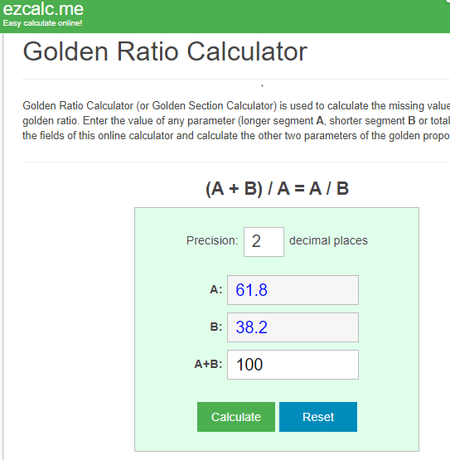450x460 pixels.
Task: Click 'longer segment A' in the description
Action: (282, 120)
